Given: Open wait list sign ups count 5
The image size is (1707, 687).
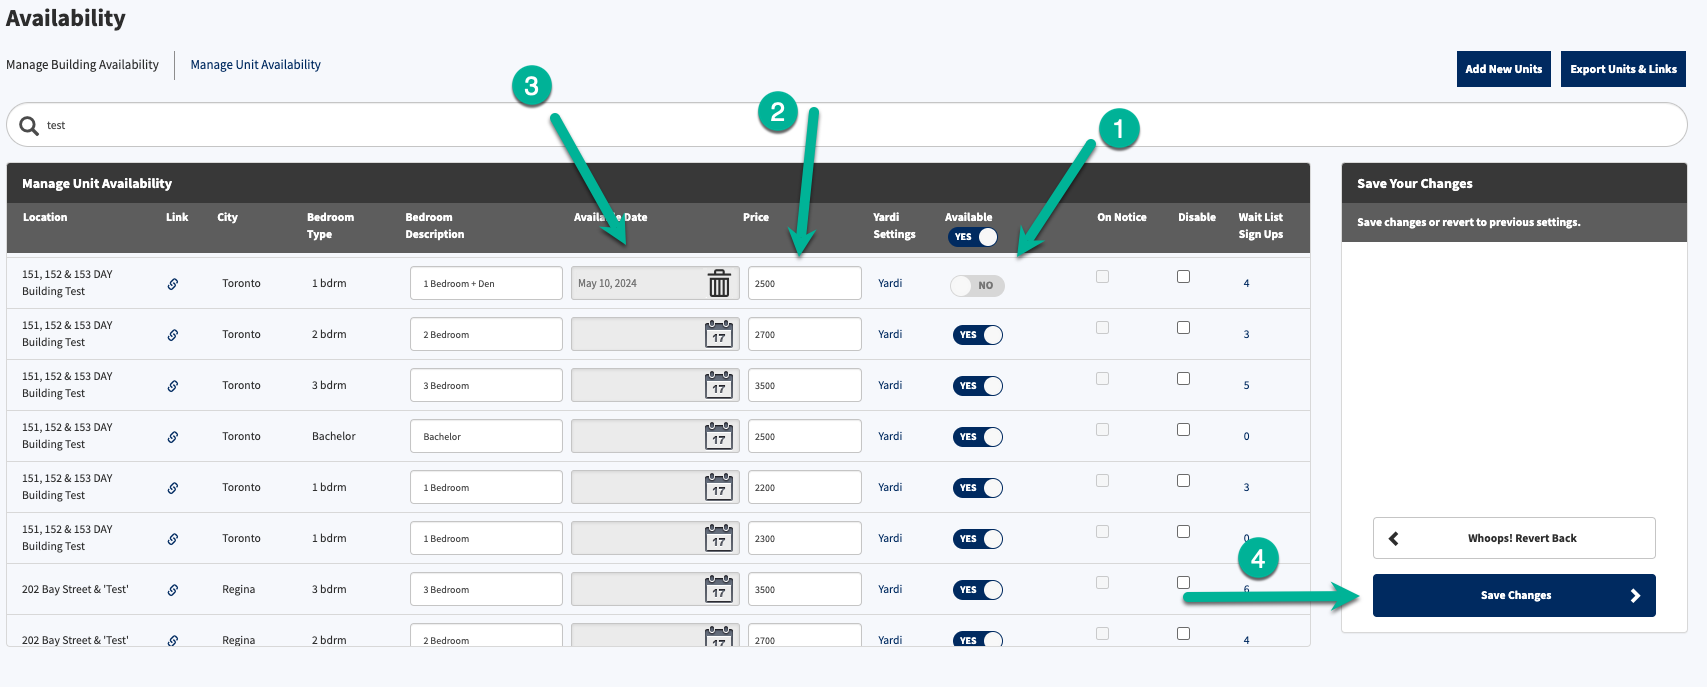Looking at the screenshot, I should tap(1246, 386).
